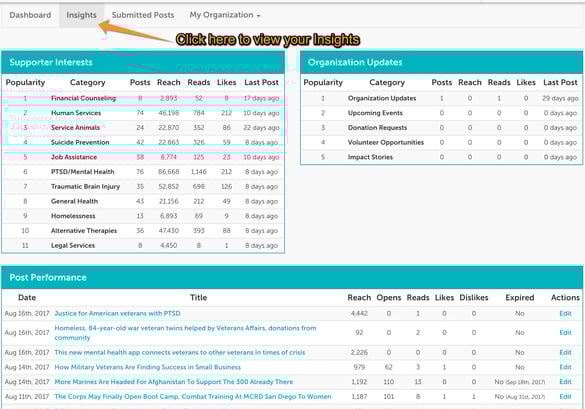Select the Financial Counseling category row
Viewport: 585px width, 409px height.
[x=143, y=99]
